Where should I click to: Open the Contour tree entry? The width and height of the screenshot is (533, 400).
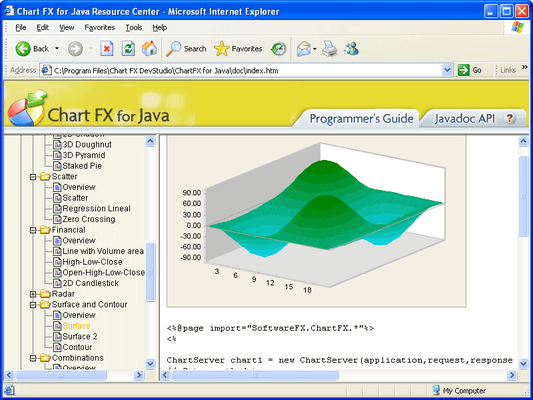coord(77,347)
